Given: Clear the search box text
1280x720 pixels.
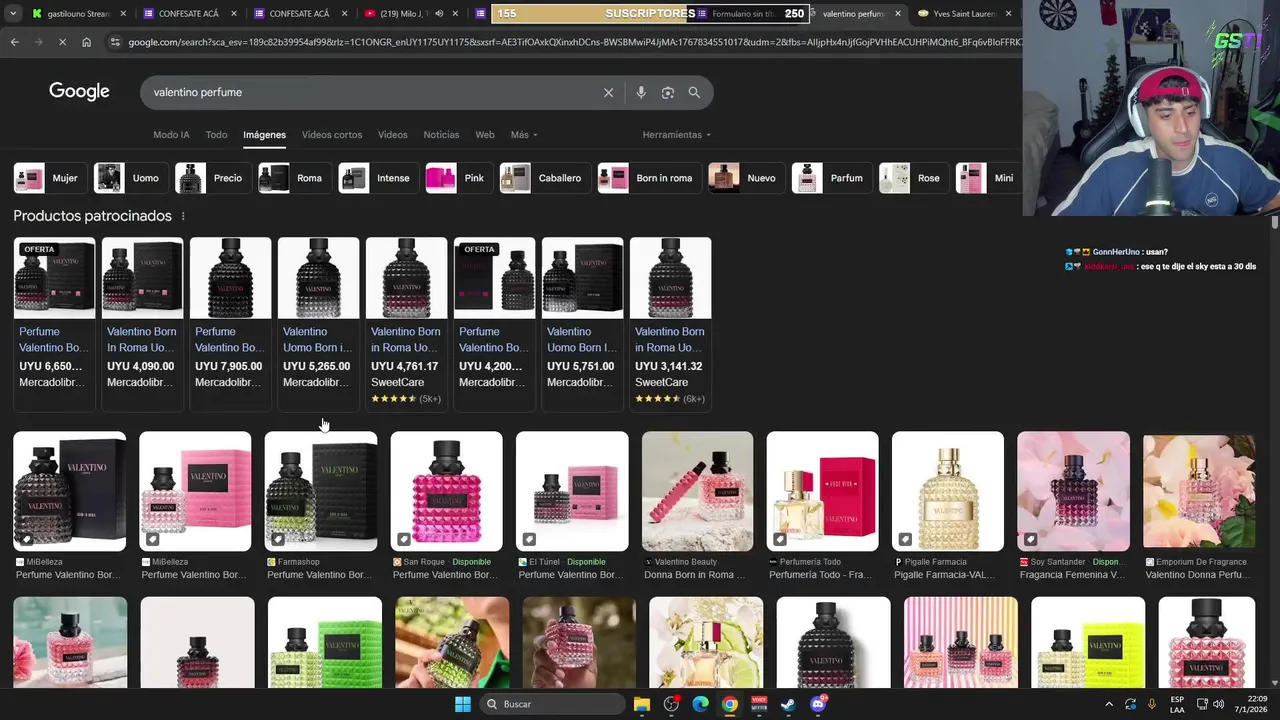Looking at the screenshot, I should (608, 92).
